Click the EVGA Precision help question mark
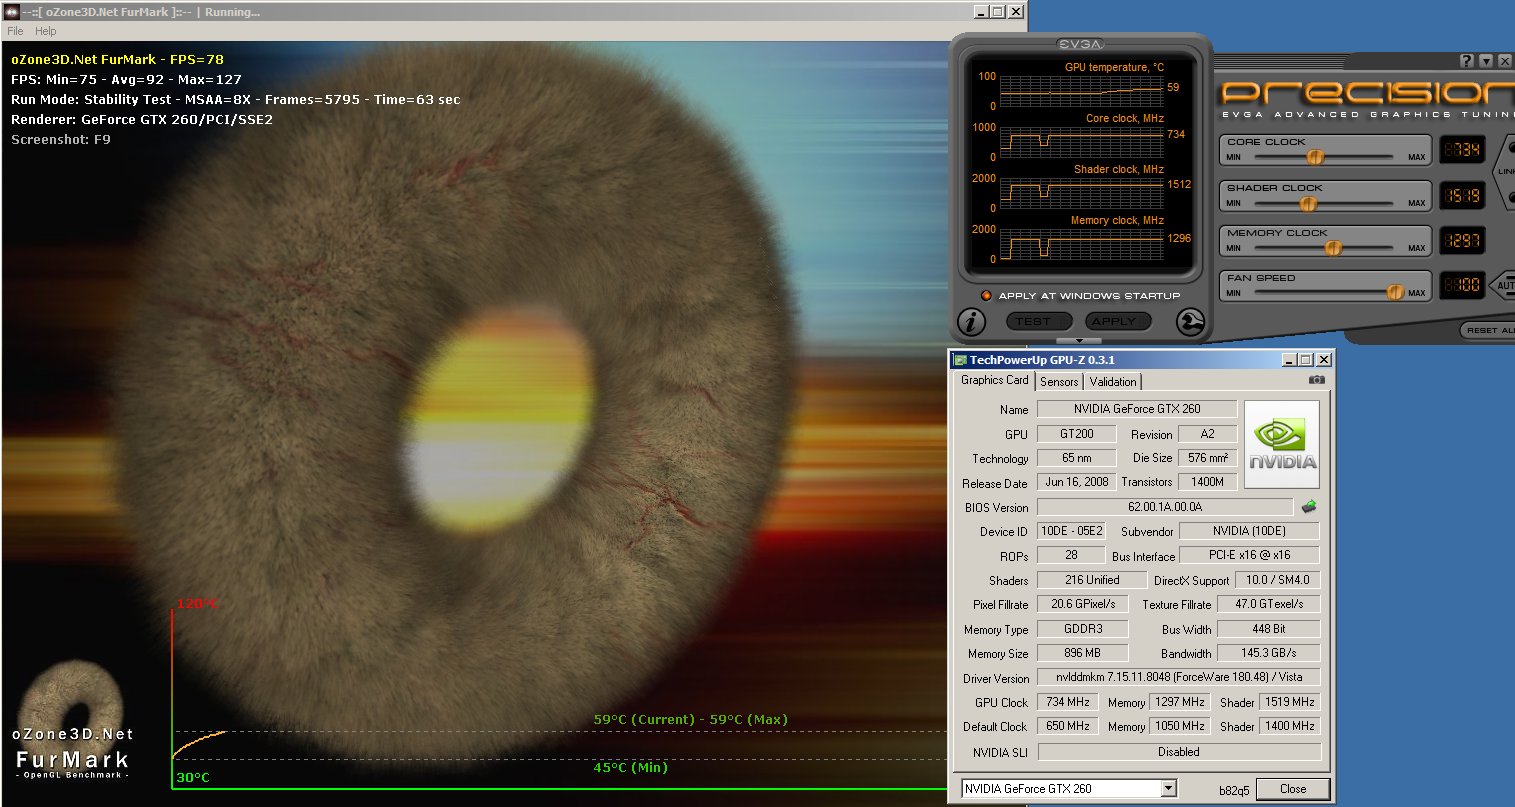Screen dimensions: 1515x807 click(x=1466, y=62)
